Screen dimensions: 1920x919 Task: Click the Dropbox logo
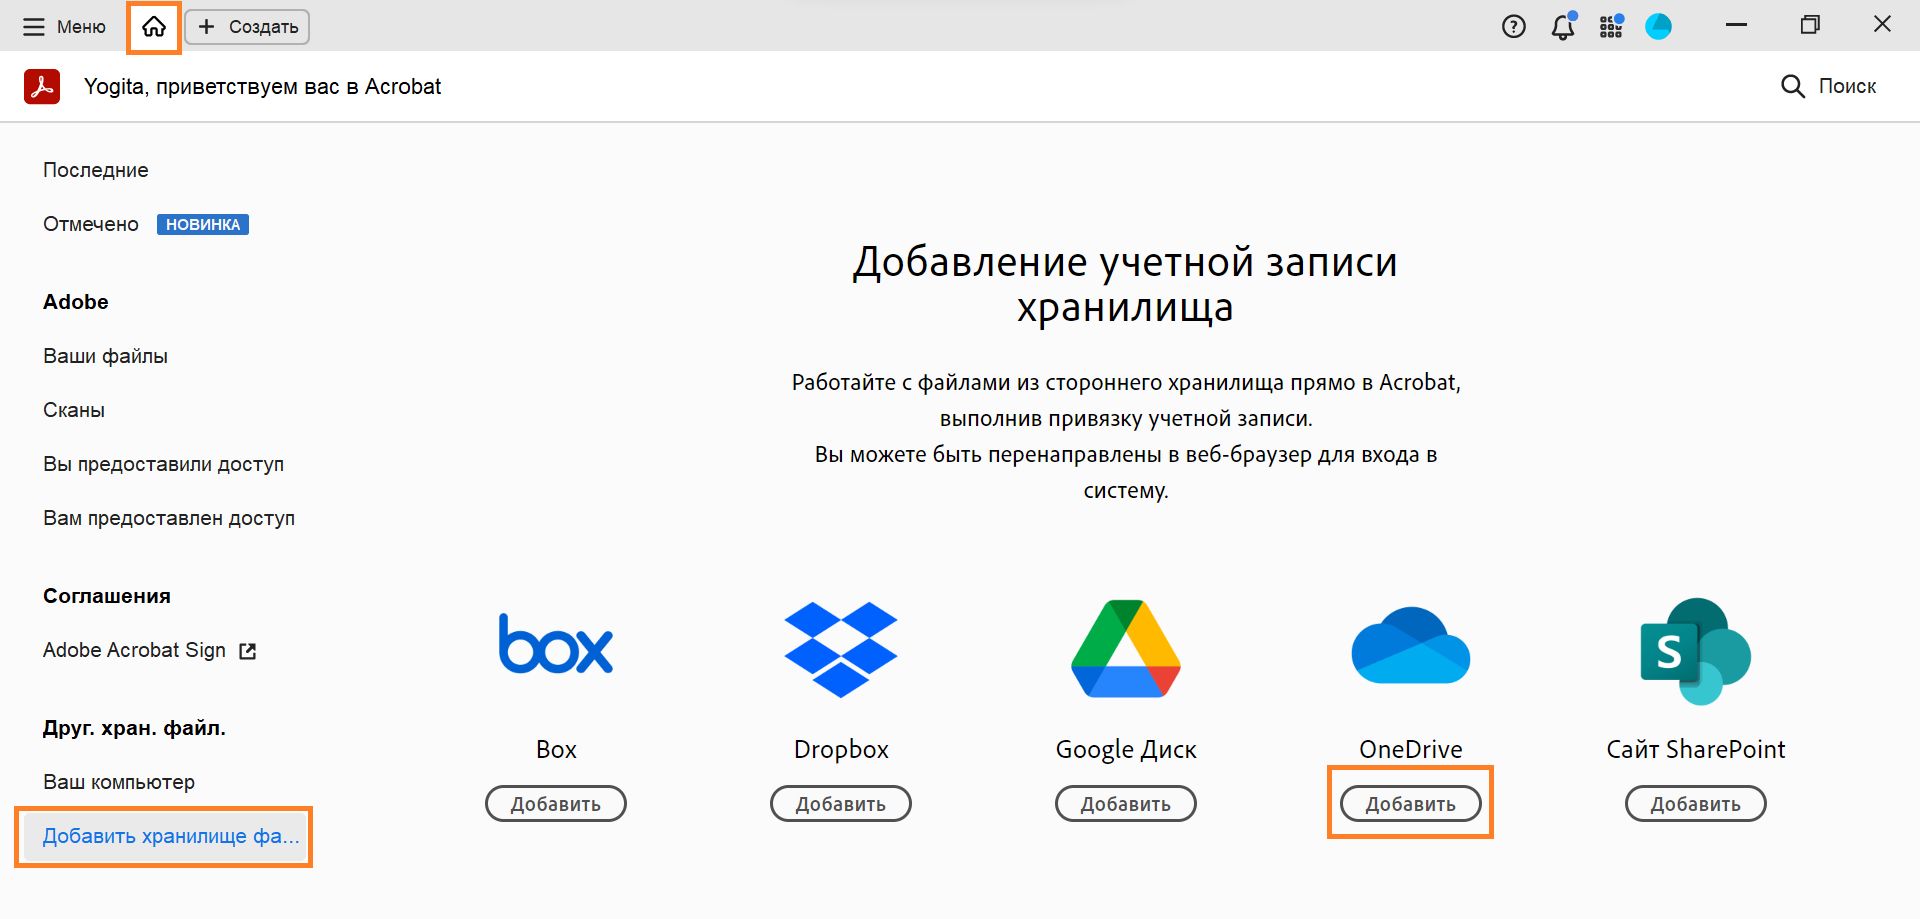click(841, 649)
